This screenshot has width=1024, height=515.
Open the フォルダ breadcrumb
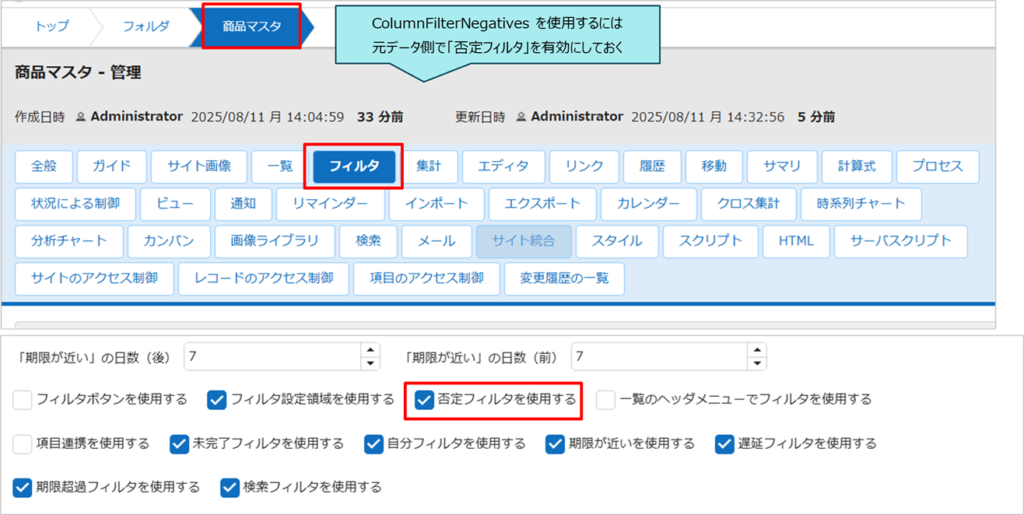coord(146,27)
